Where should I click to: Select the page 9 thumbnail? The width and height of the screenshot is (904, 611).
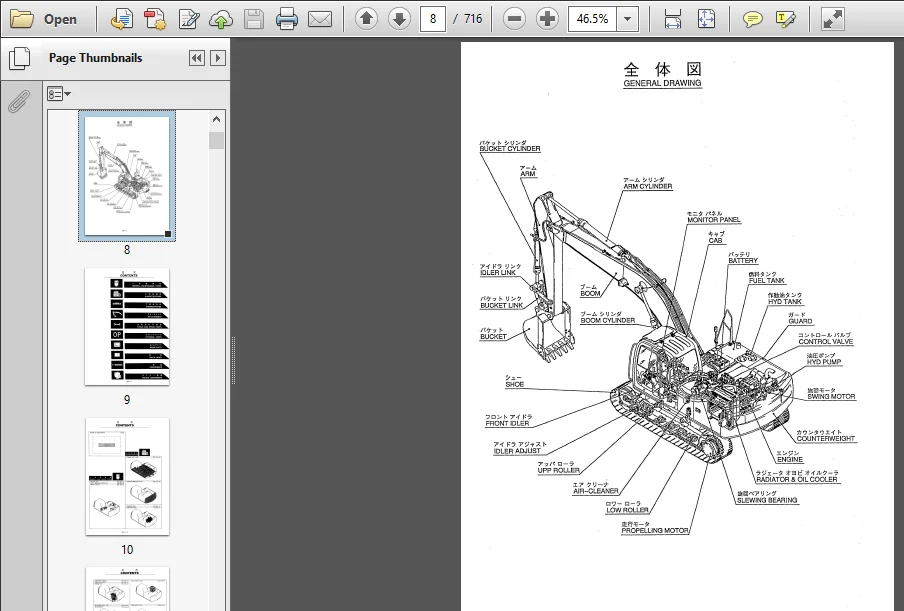click(127, 326)
